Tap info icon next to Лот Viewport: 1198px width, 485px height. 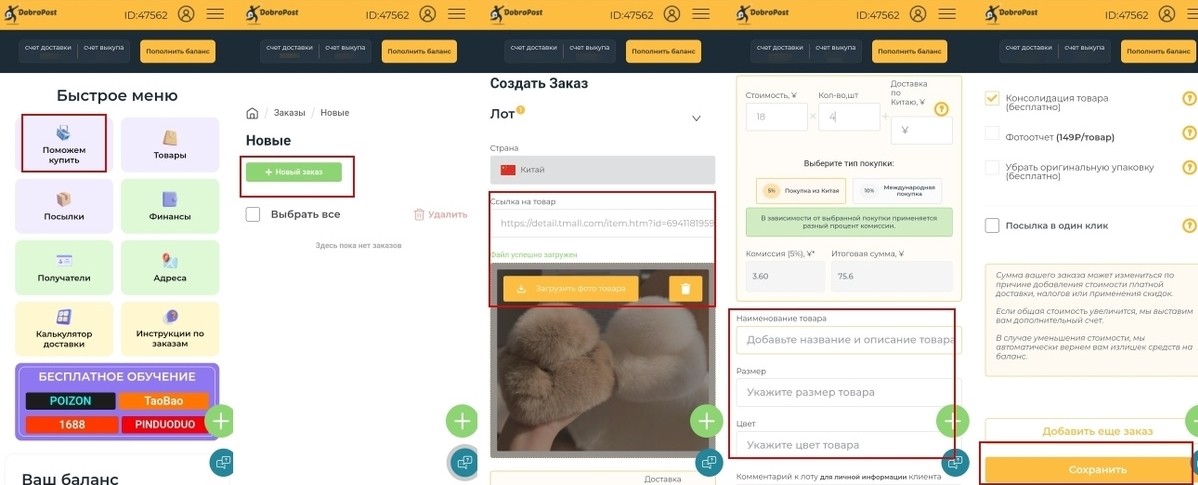click(x=520, y=110)
